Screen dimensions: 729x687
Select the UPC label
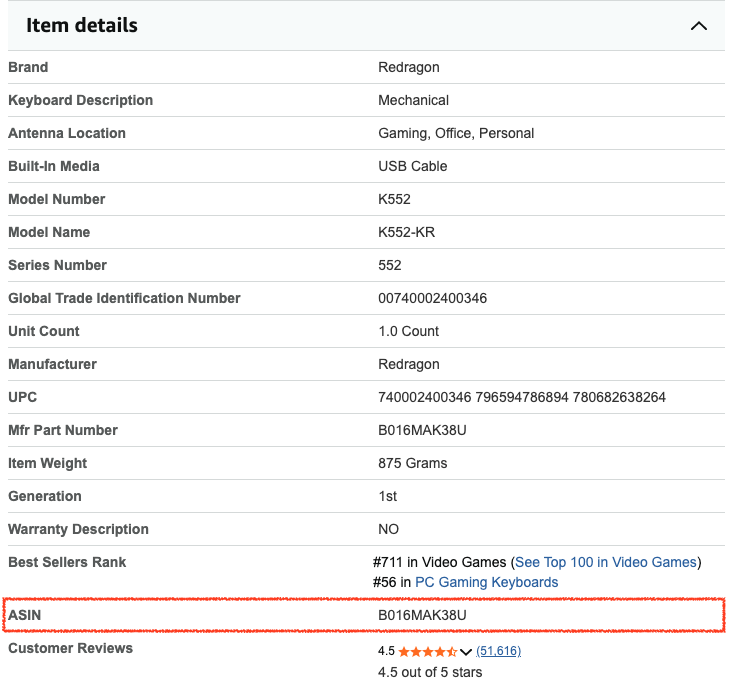coord(22,397)
